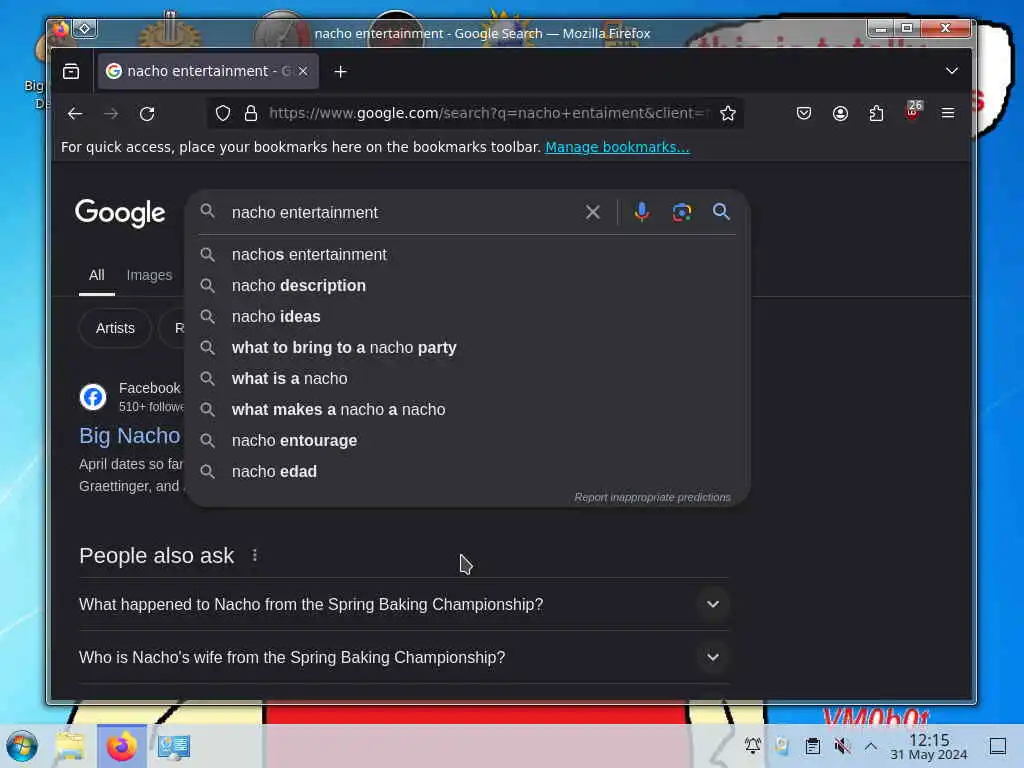Screen dimensions: 1024x768
Task: Open the Firefox View tab list icon
Action: pyautogui.click(x=71, y=71)
